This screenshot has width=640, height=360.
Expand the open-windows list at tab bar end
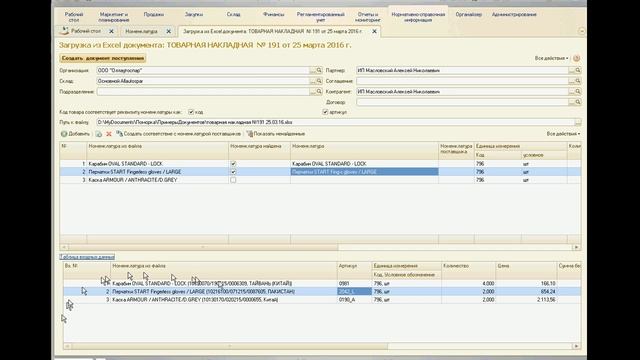(x=582, y=31)
